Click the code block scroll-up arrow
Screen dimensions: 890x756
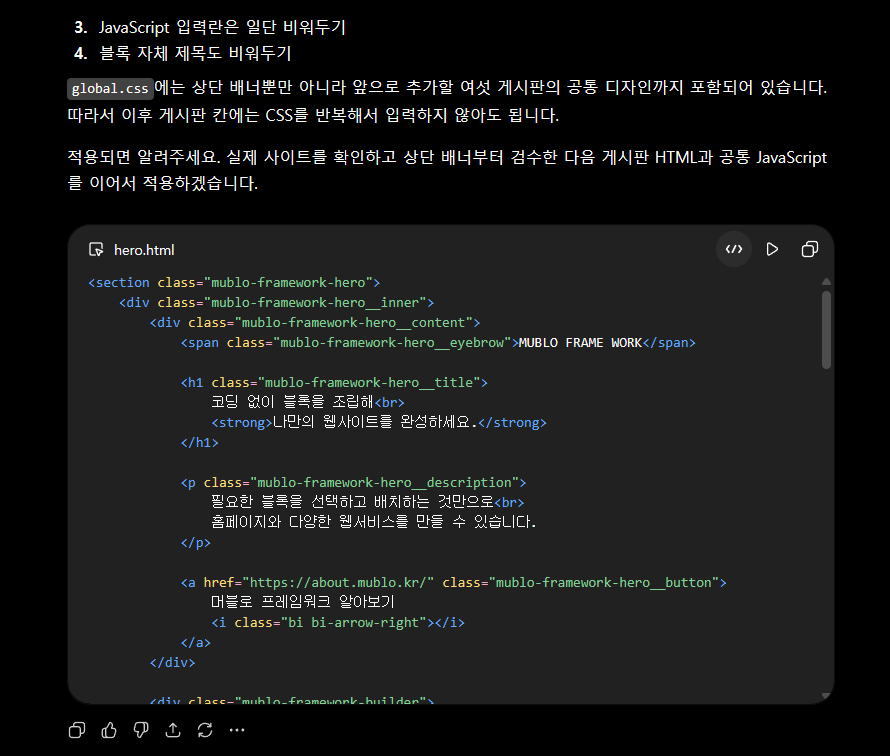pos(826,282)
